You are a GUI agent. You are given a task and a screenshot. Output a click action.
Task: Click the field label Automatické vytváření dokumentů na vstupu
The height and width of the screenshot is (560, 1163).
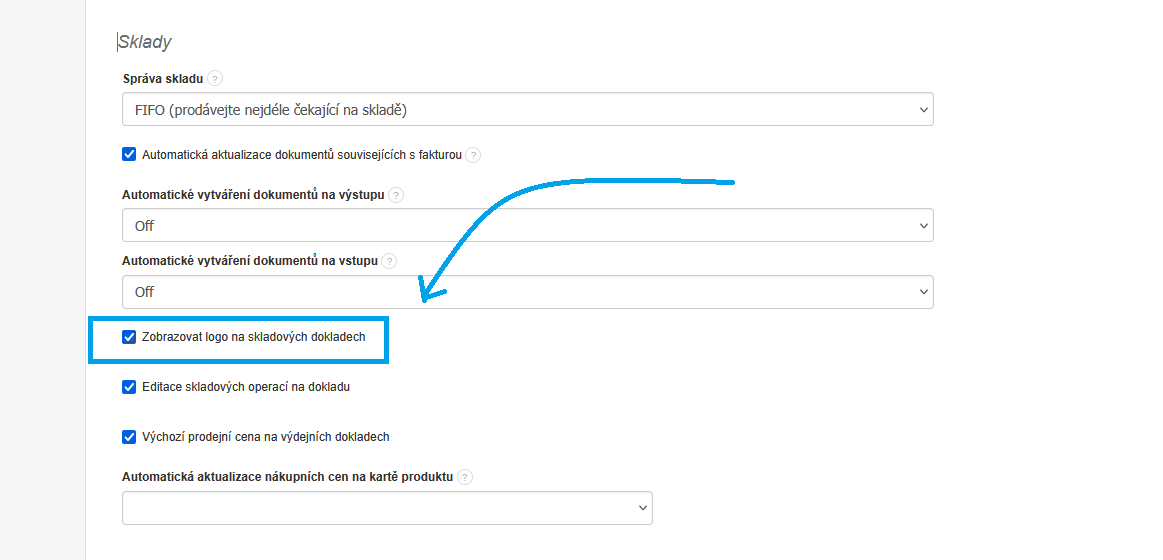pyautogui.click(x=250, y=260)
